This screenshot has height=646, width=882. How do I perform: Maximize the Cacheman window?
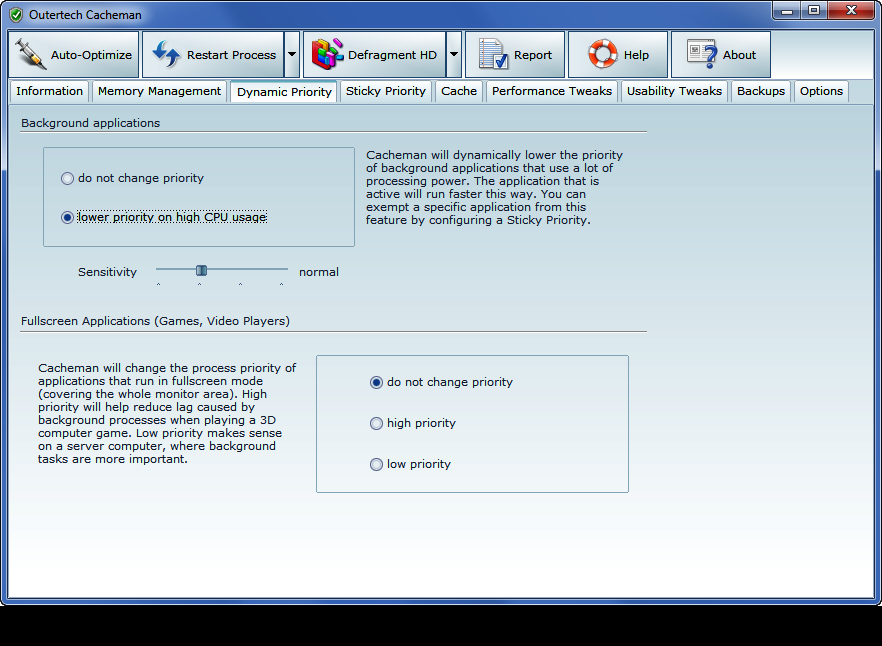click(814, 10)
